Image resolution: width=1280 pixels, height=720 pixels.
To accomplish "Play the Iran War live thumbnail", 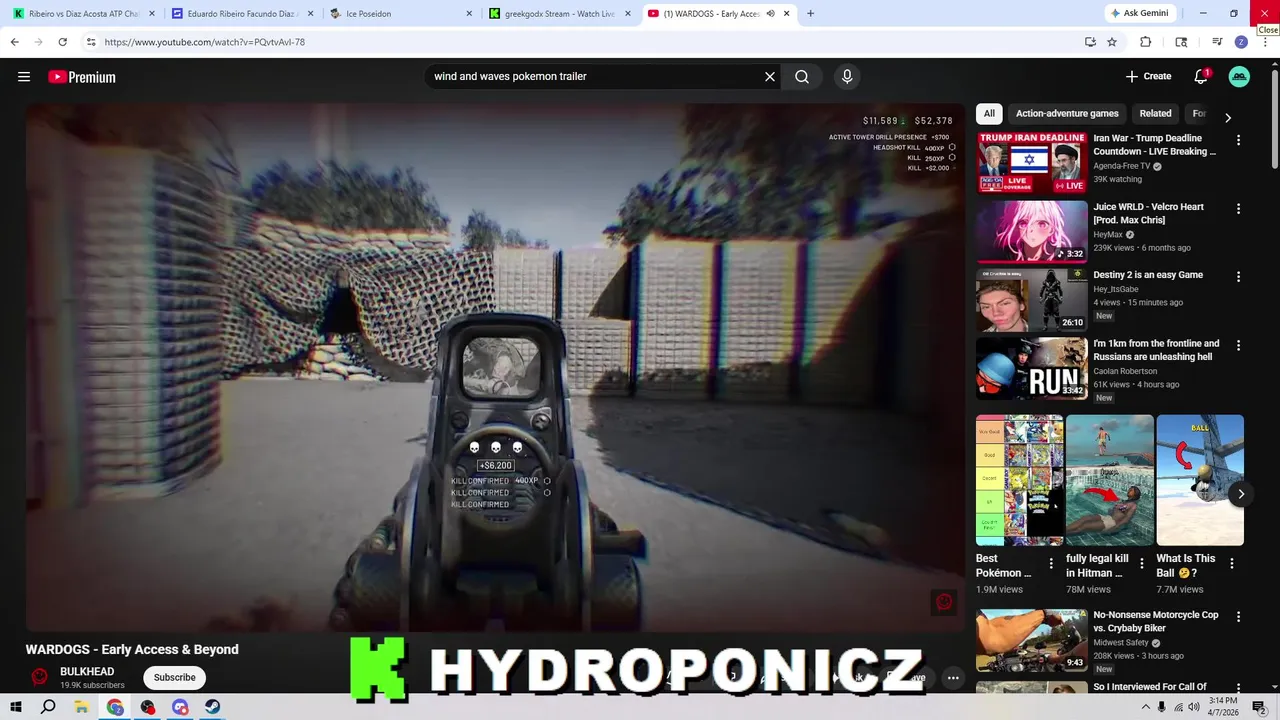I will [1031, 163].
